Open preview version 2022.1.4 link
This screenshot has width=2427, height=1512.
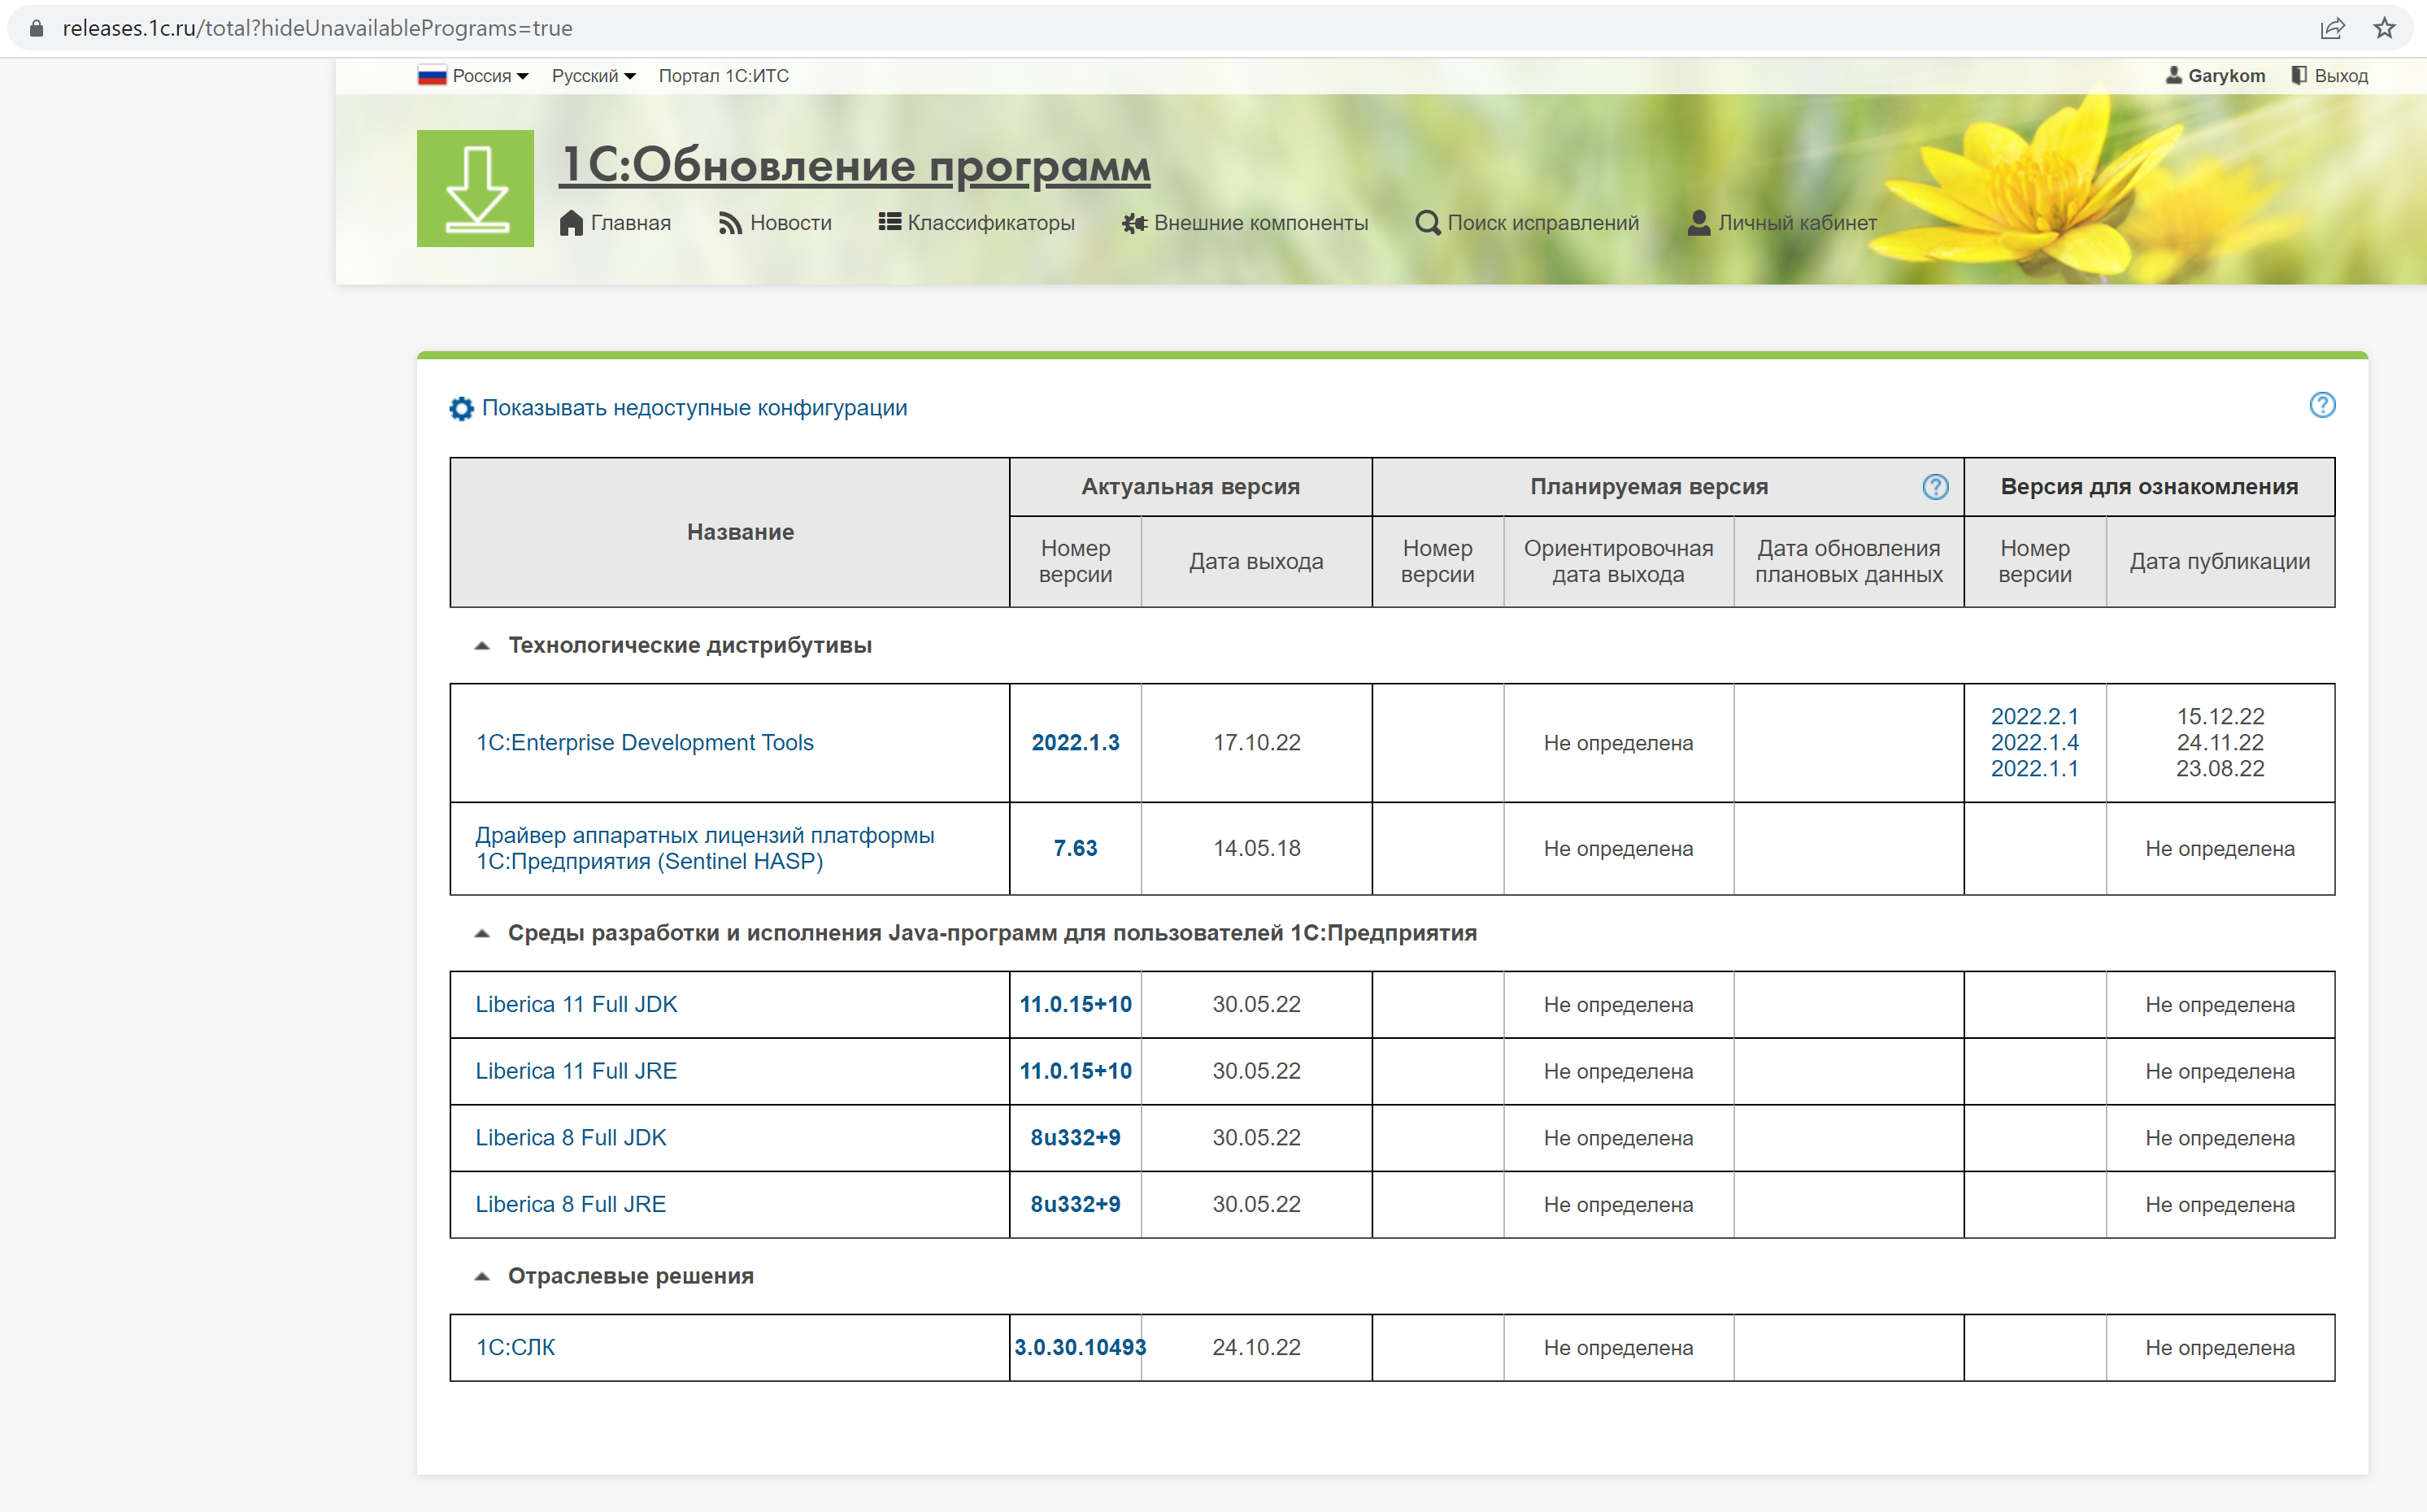(2035, 743)
